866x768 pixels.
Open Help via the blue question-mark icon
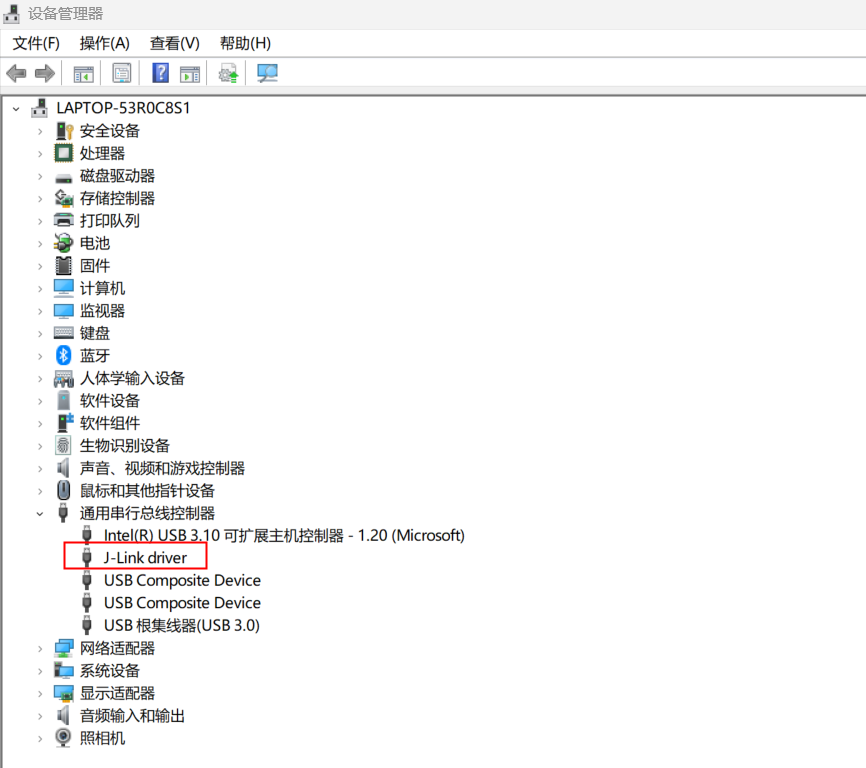coord(160,73)
